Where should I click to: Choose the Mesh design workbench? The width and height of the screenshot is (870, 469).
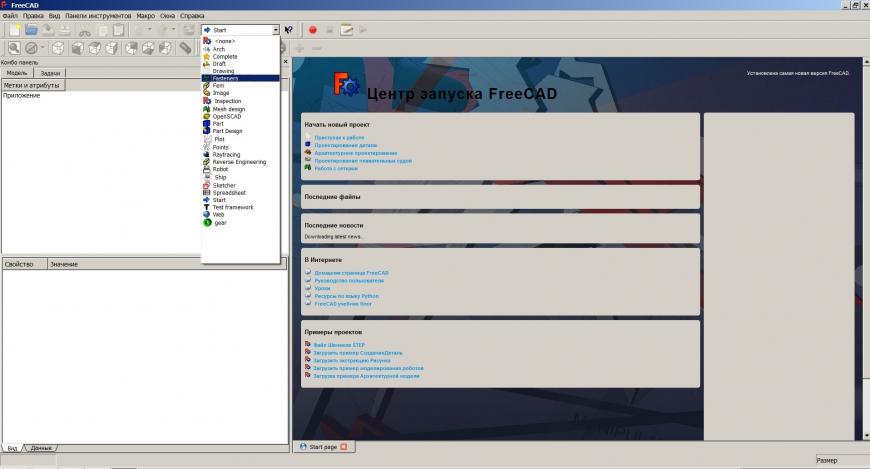pos(240,109)
